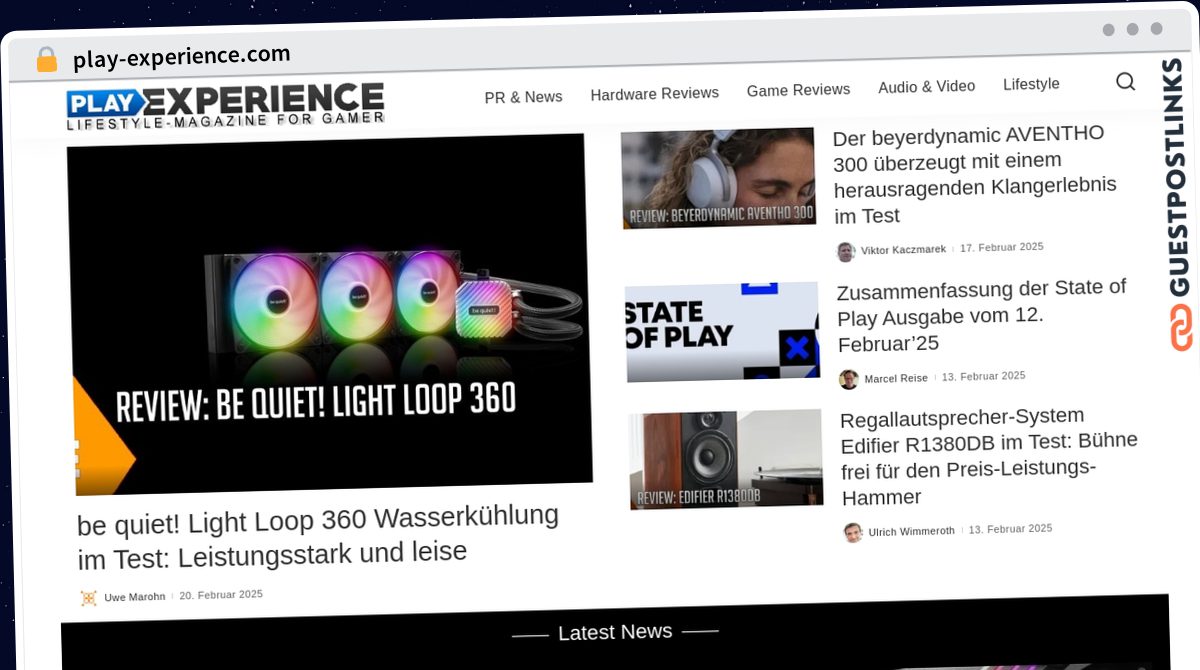Viewport: 1200px width, 670px height.
Task: Click the date 17. Februar 2025
Action: [1002, 247]
